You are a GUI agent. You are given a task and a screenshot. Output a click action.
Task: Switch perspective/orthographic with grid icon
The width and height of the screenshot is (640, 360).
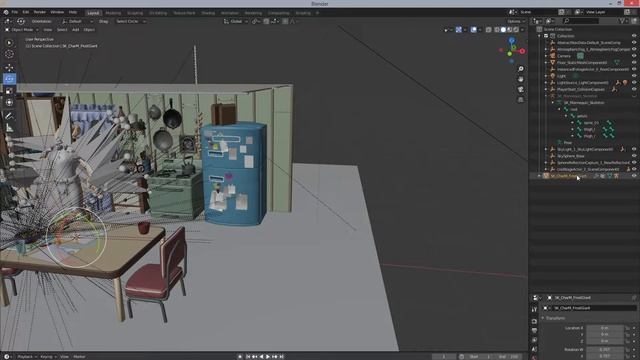coord(521,100)
